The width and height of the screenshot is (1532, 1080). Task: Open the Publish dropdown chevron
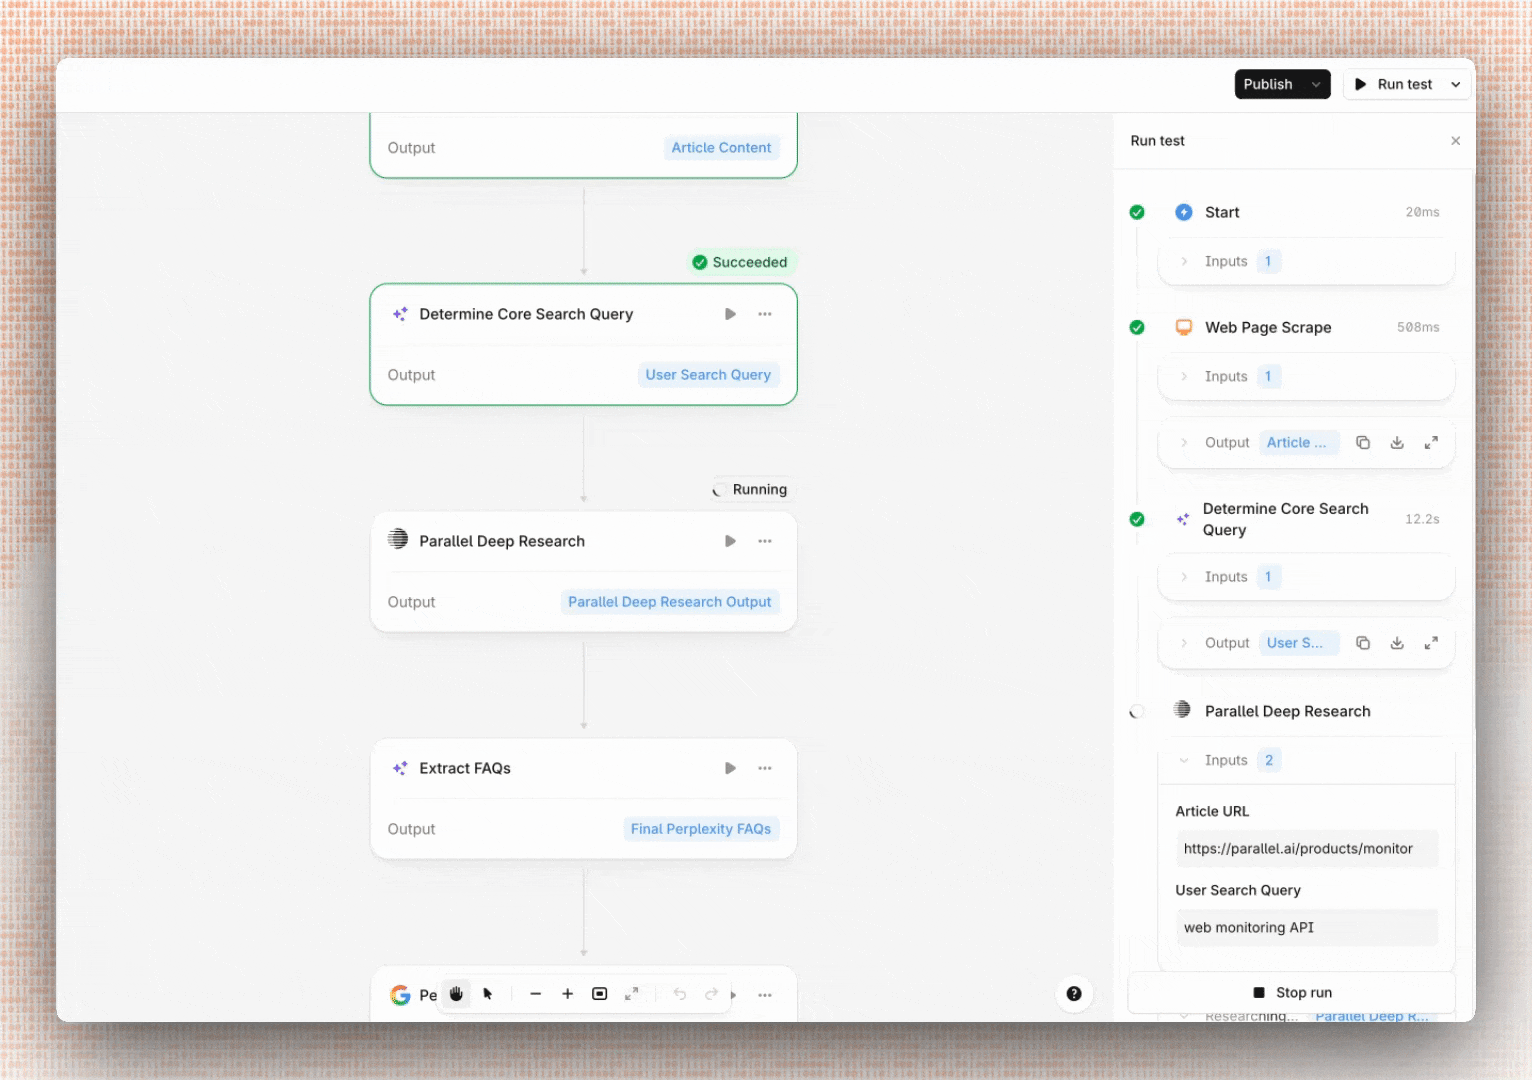tap(1317, 84)
